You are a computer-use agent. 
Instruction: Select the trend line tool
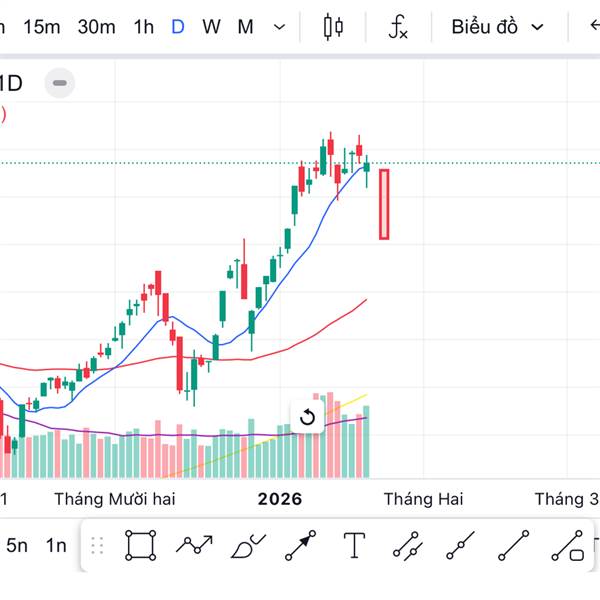[514, 545]
